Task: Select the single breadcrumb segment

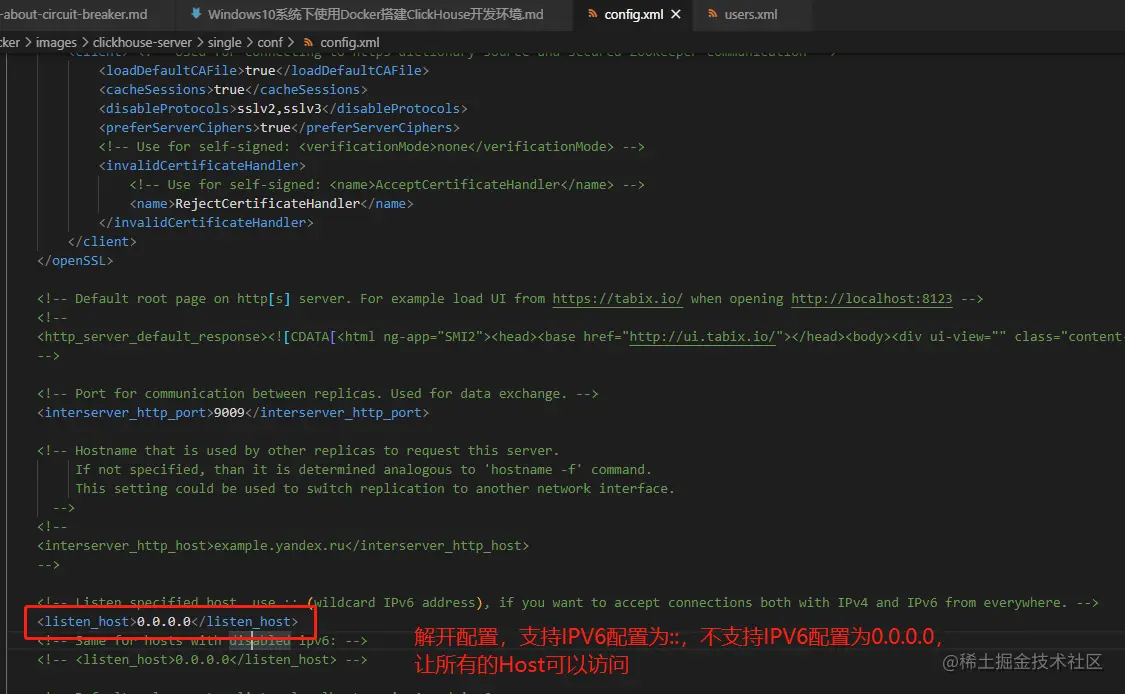Action: coord(225,42)
